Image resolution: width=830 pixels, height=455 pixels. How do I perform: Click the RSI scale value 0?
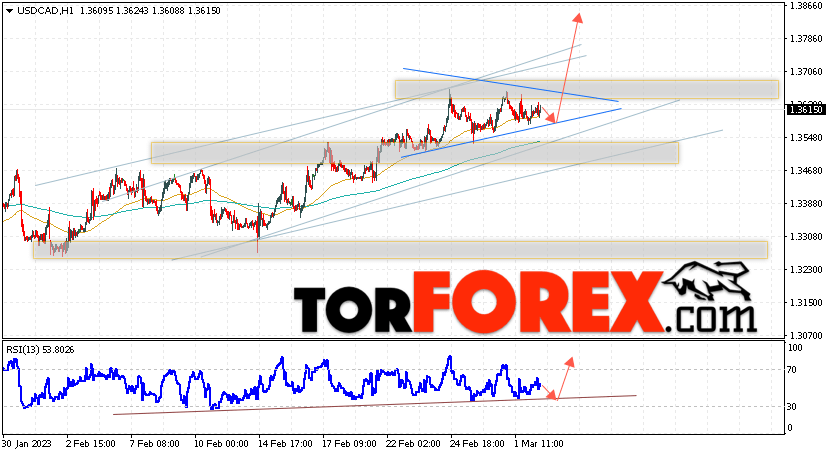(x=790, y=427)
